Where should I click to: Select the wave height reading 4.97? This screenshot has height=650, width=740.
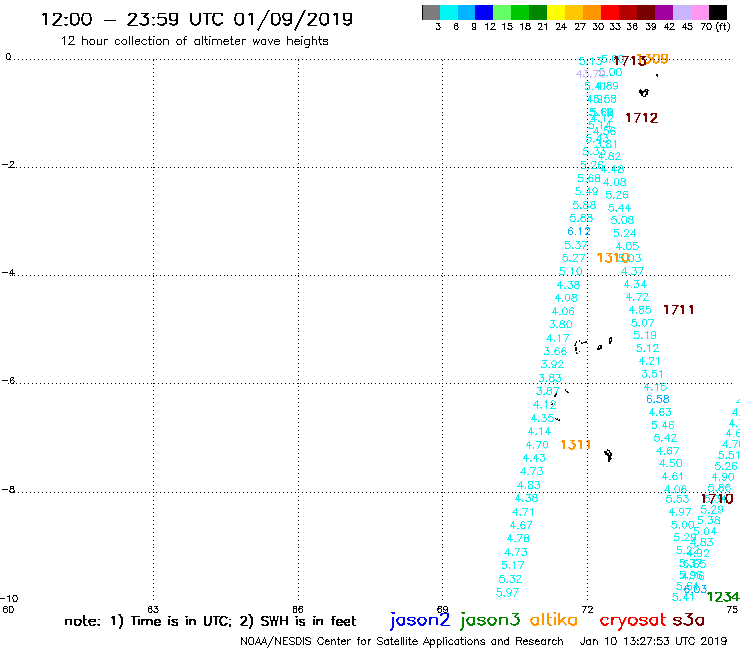coord(680,512)
